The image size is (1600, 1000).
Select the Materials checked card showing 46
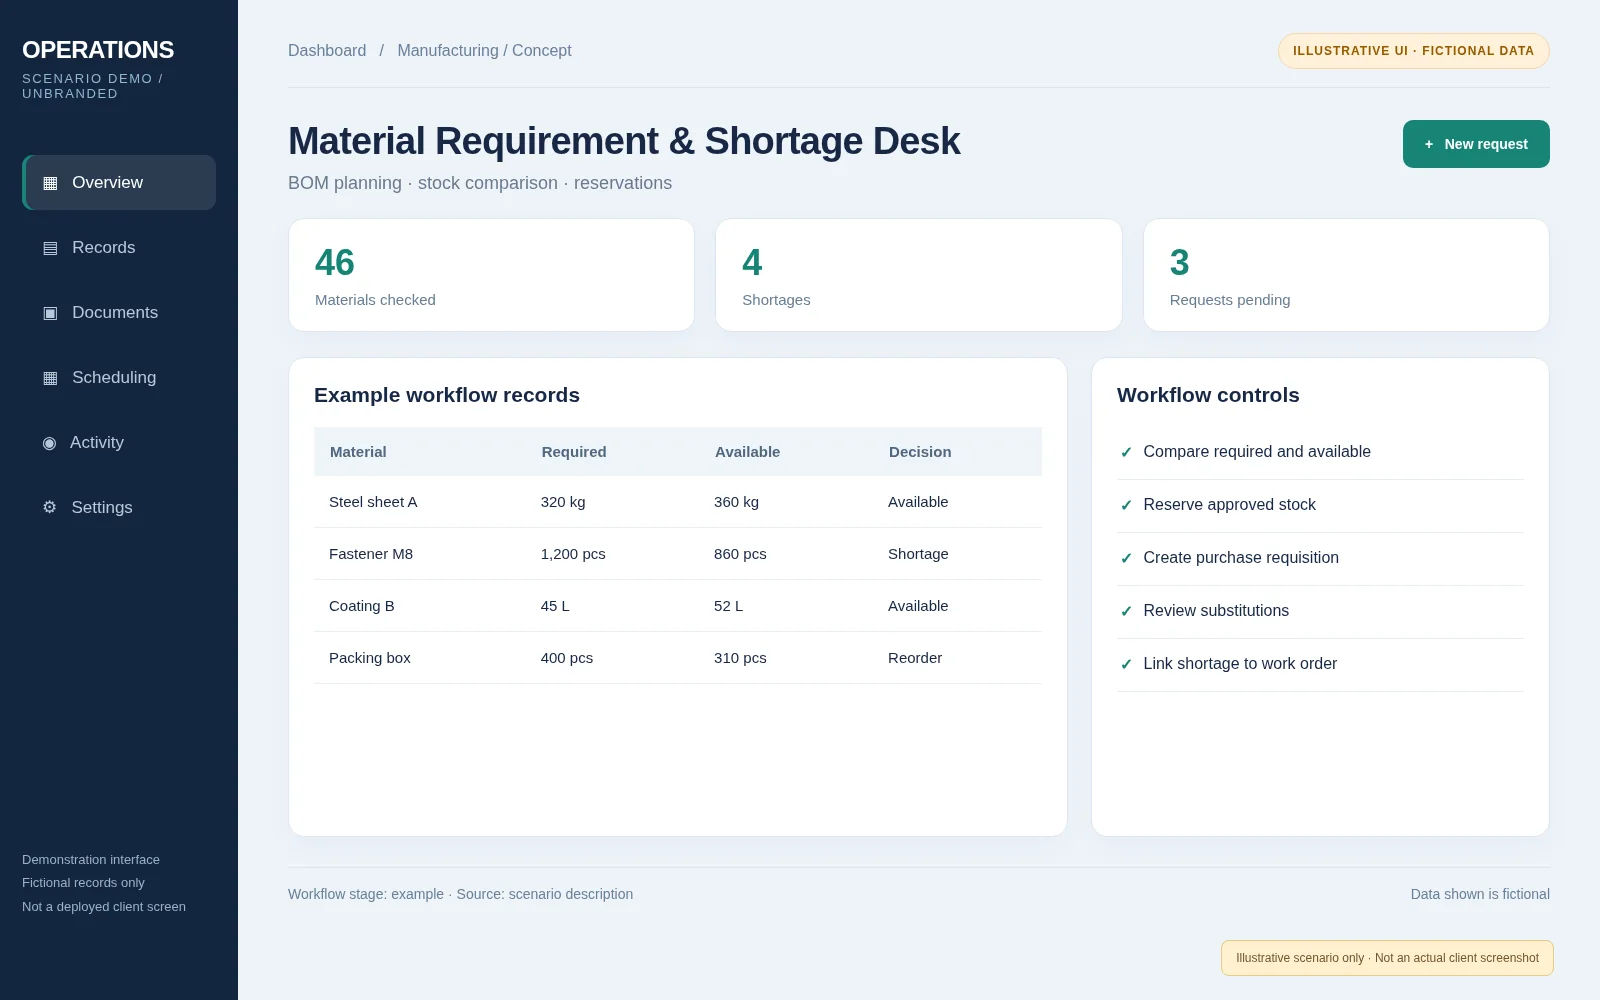point(491,275)
